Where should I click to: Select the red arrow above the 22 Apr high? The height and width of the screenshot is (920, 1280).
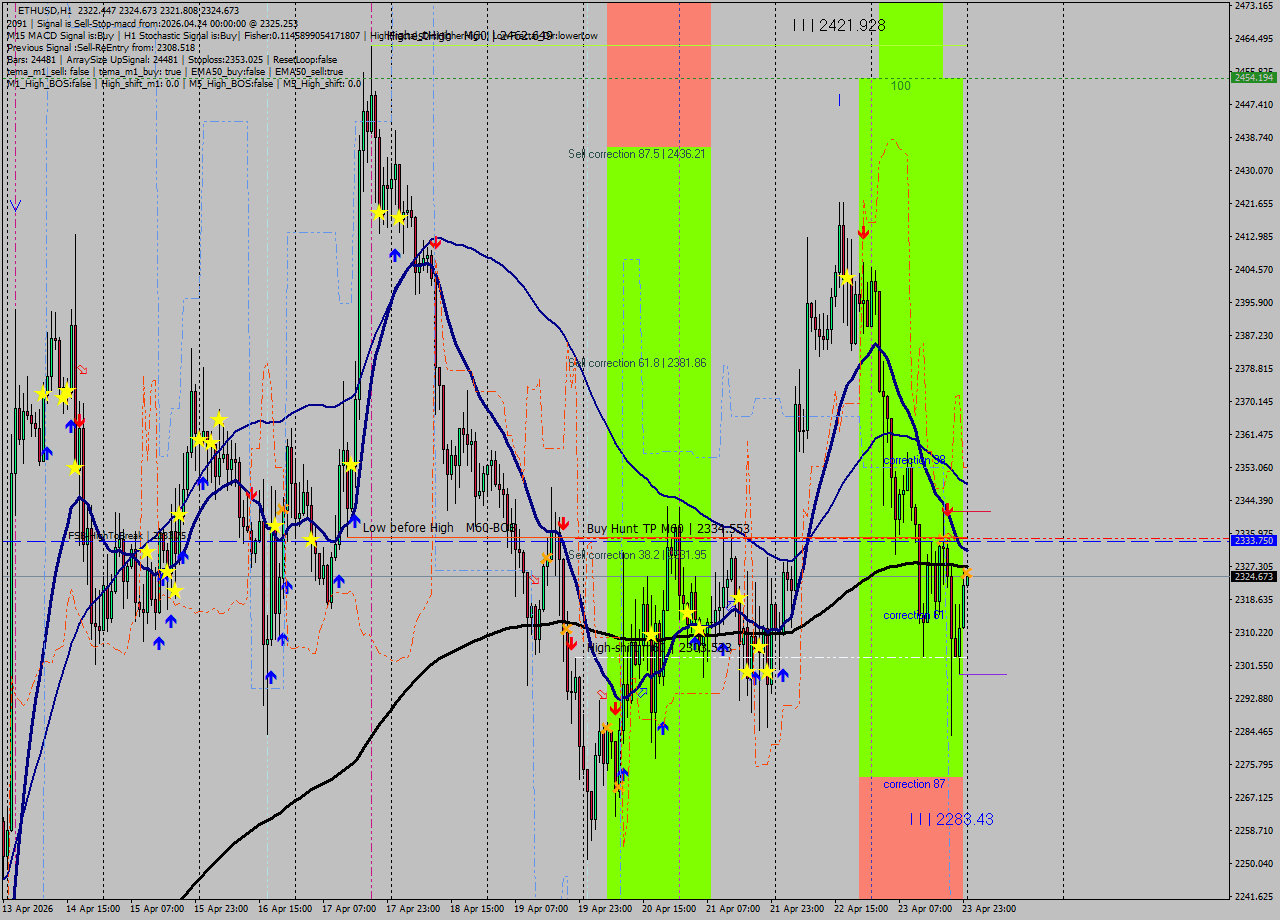[863, 232]
